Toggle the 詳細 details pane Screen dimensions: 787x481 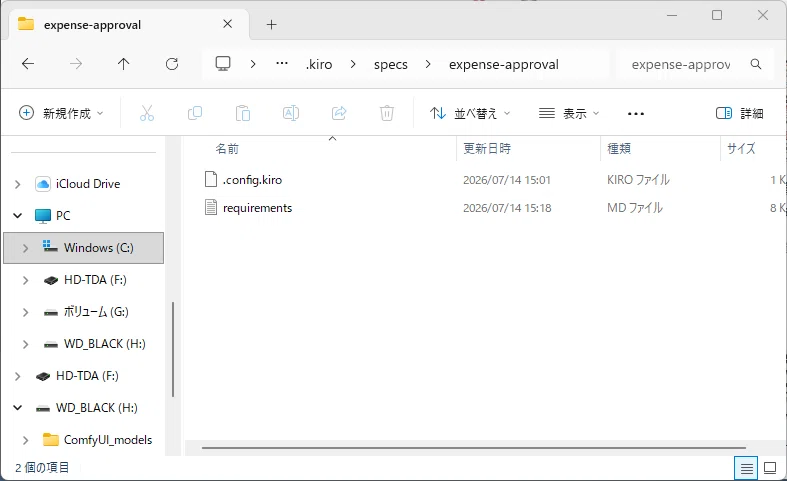click(739, 113)
